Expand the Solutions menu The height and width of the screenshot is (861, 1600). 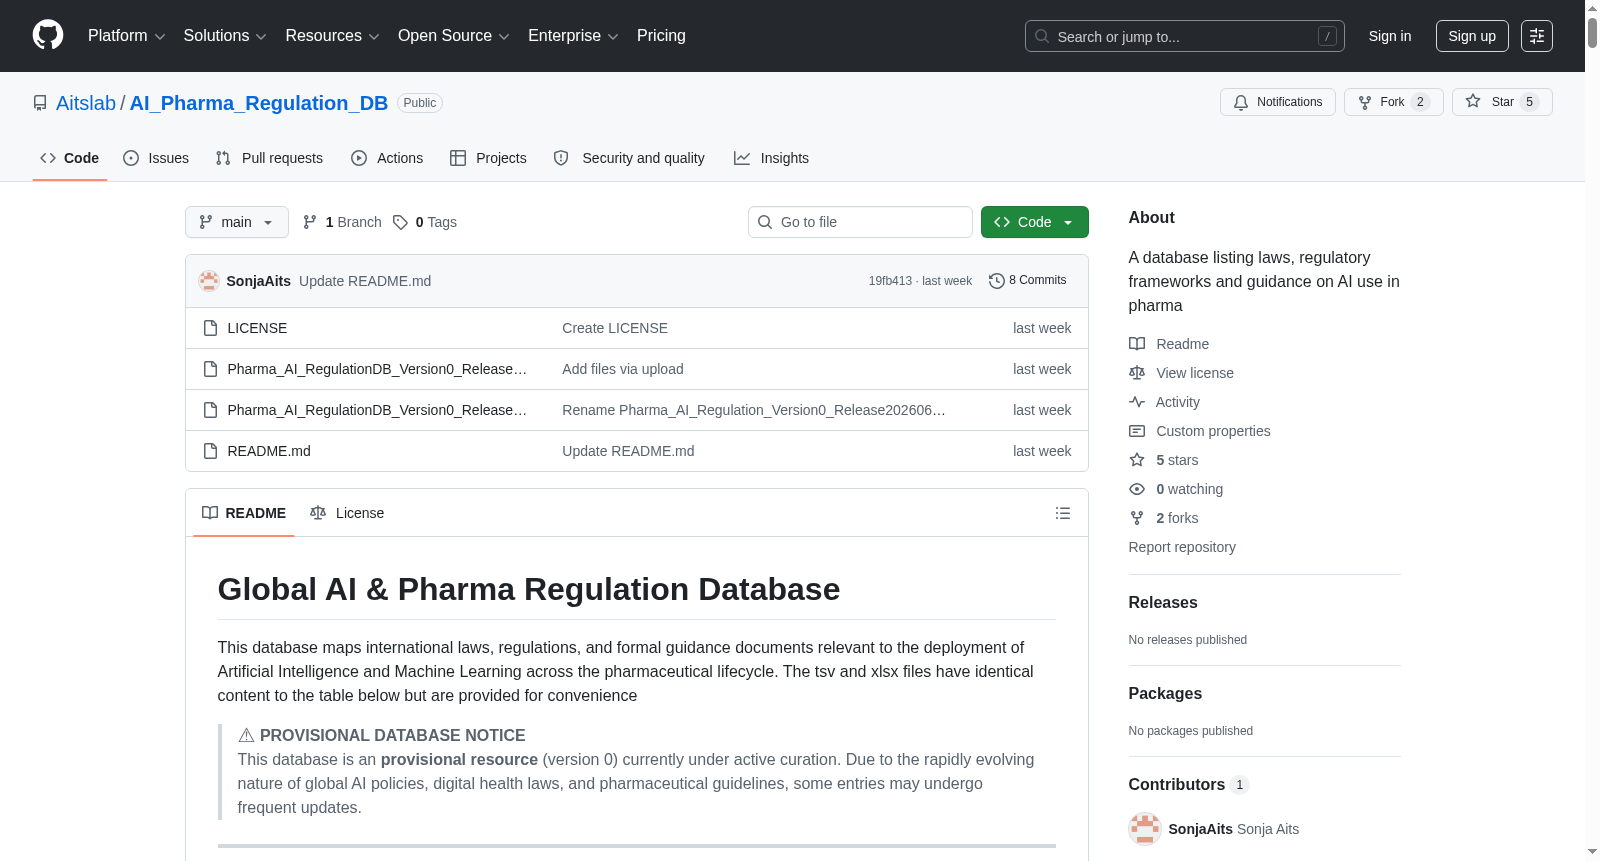[225, 36]
